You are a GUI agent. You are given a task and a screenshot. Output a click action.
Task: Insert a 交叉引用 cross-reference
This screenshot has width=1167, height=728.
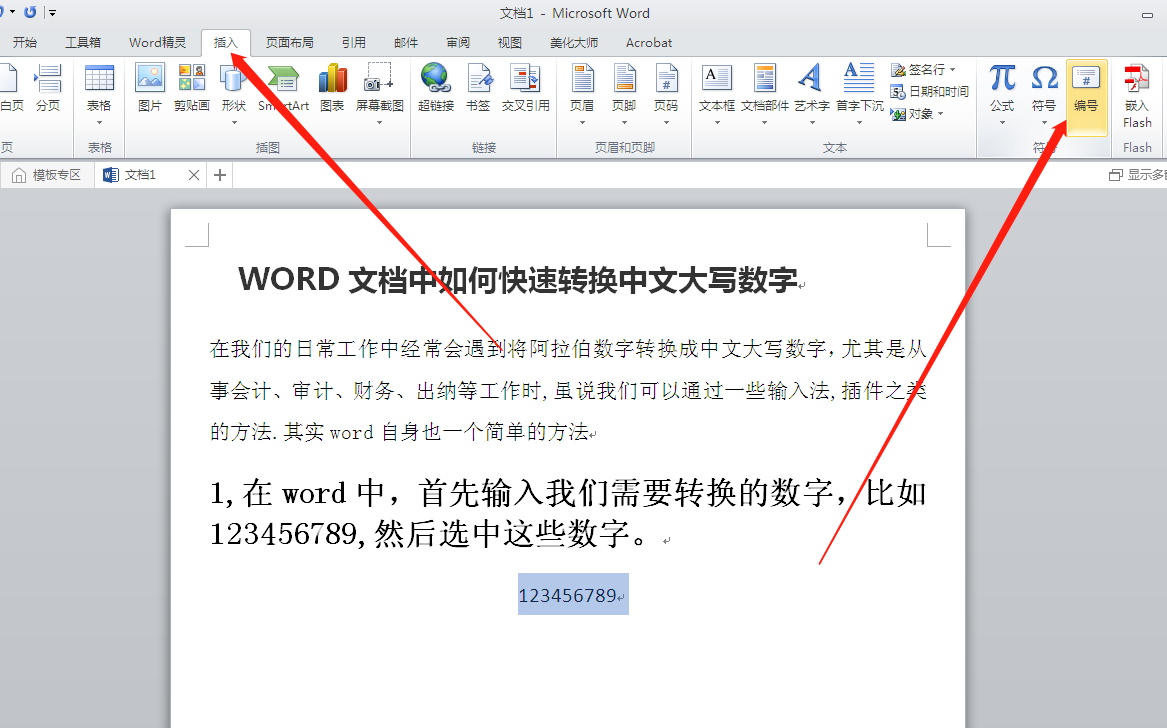pyautogui.click(x=525, y=89)
